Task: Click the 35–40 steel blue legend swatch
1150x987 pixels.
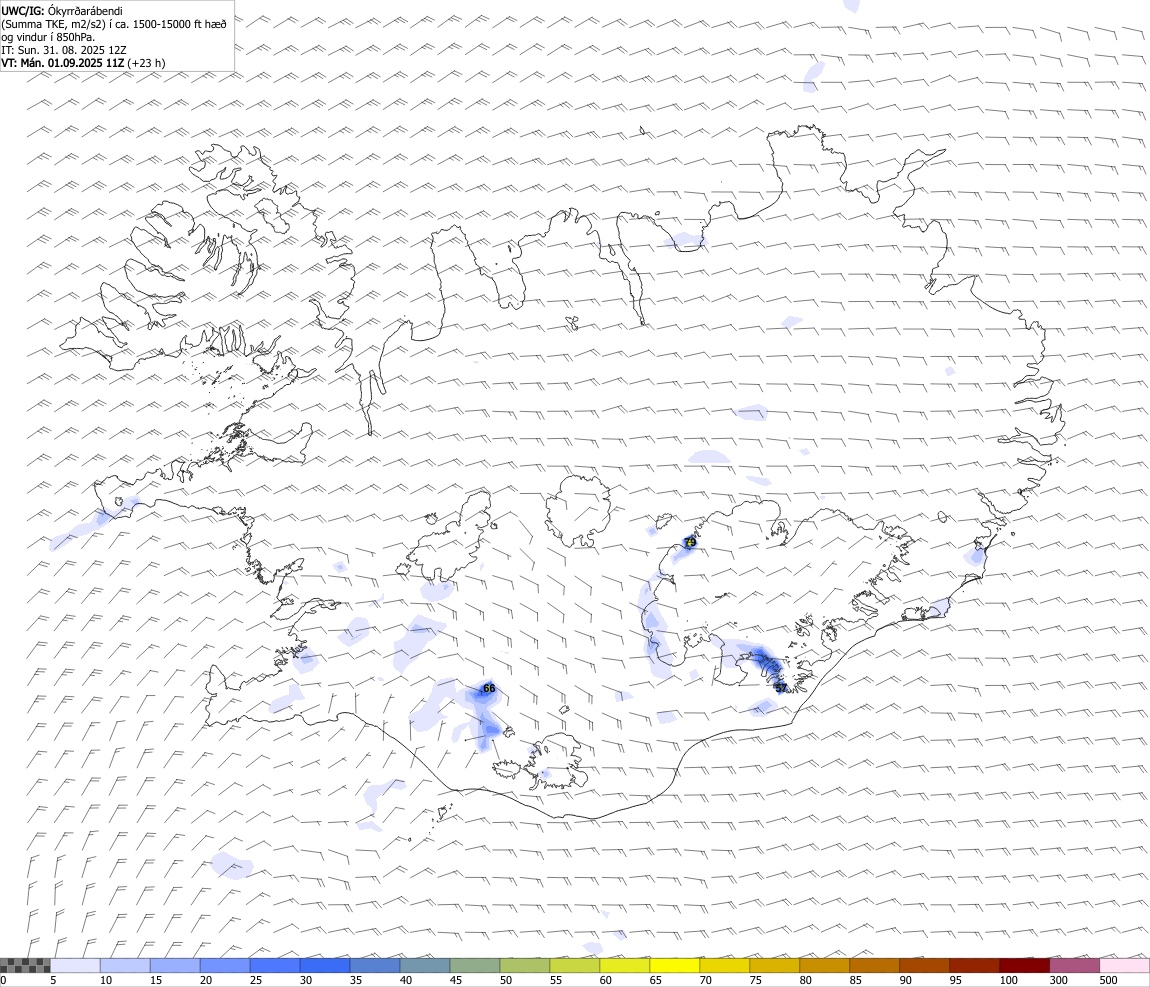Action: 375,966
